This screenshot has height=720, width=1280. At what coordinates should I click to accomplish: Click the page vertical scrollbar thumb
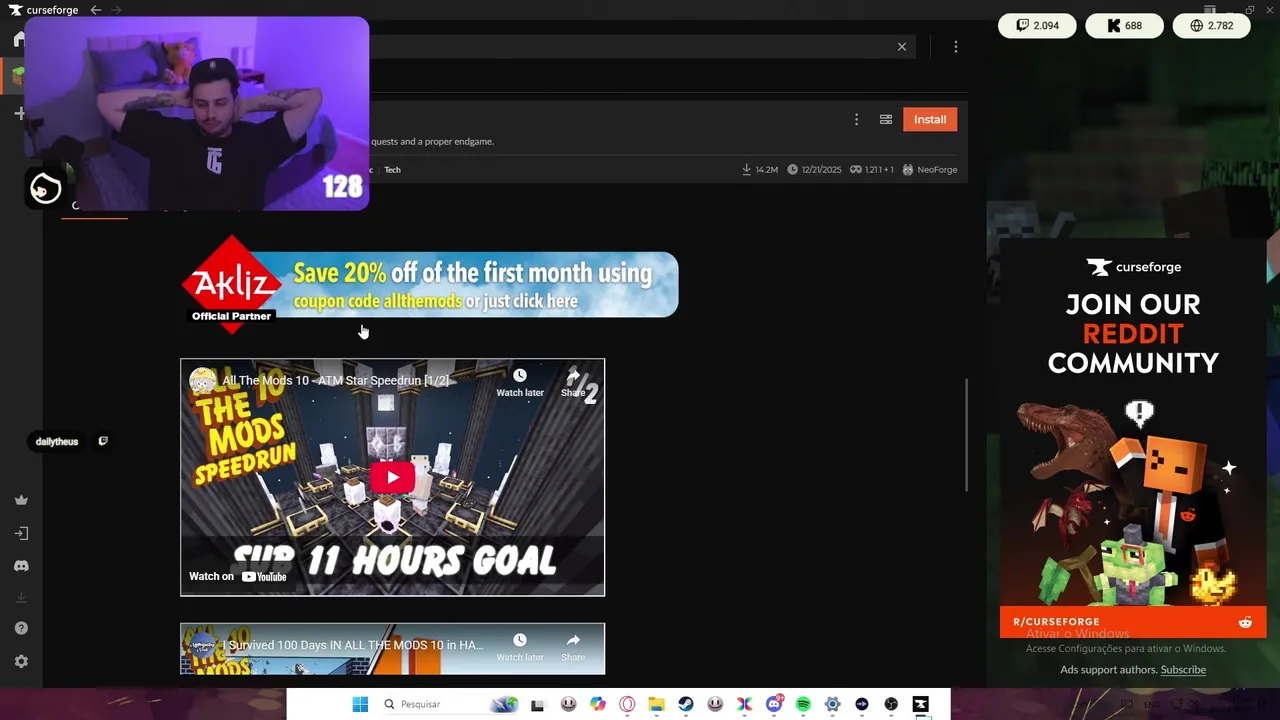966,435
